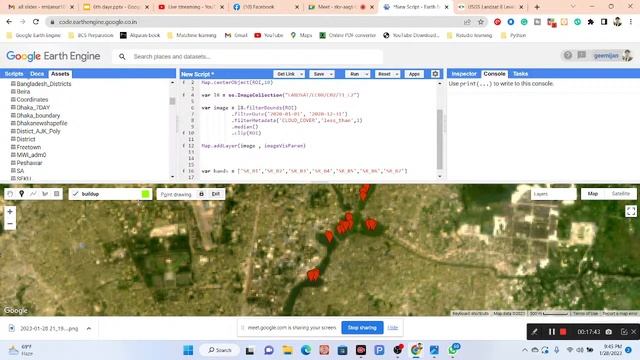Image resolution: width=640 pixels, height=360 pixels.
Task: Switch map to Satellite view
Action: pos(620,193)
